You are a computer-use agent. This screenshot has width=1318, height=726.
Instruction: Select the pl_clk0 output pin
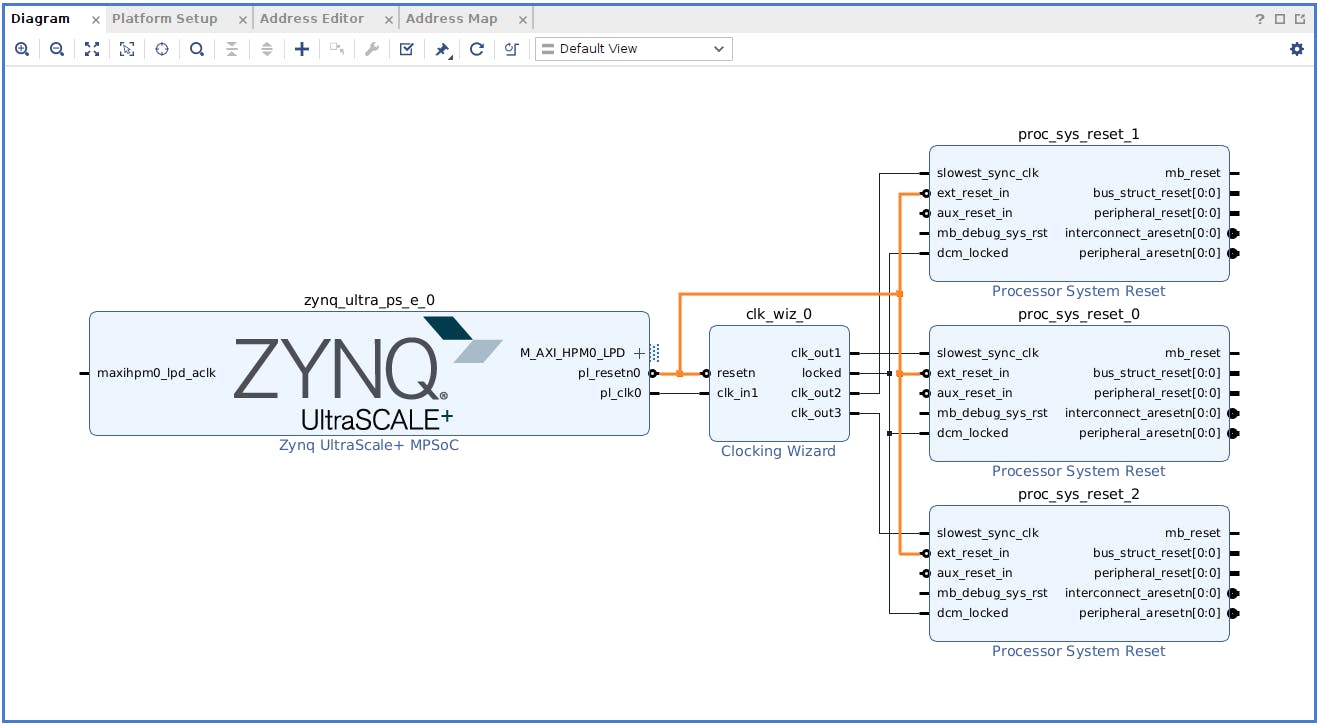tap(621, 393)
